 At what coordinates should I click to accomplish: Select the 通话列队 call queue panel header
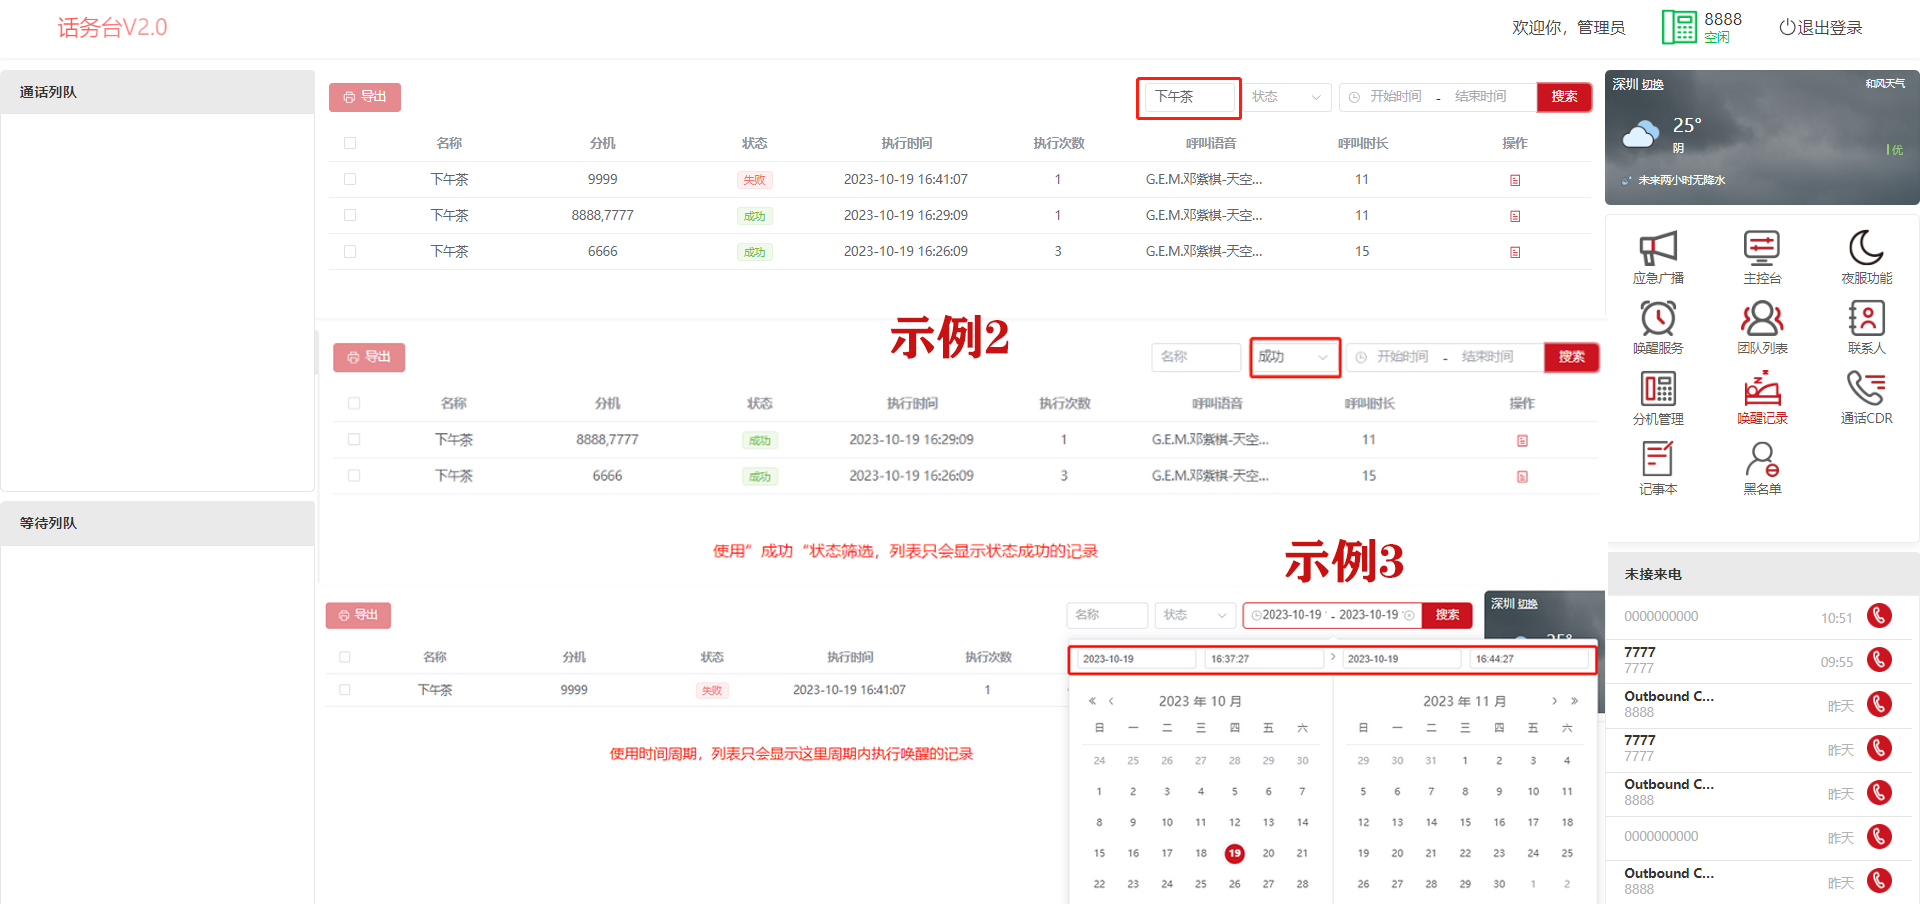pos(158,92)
